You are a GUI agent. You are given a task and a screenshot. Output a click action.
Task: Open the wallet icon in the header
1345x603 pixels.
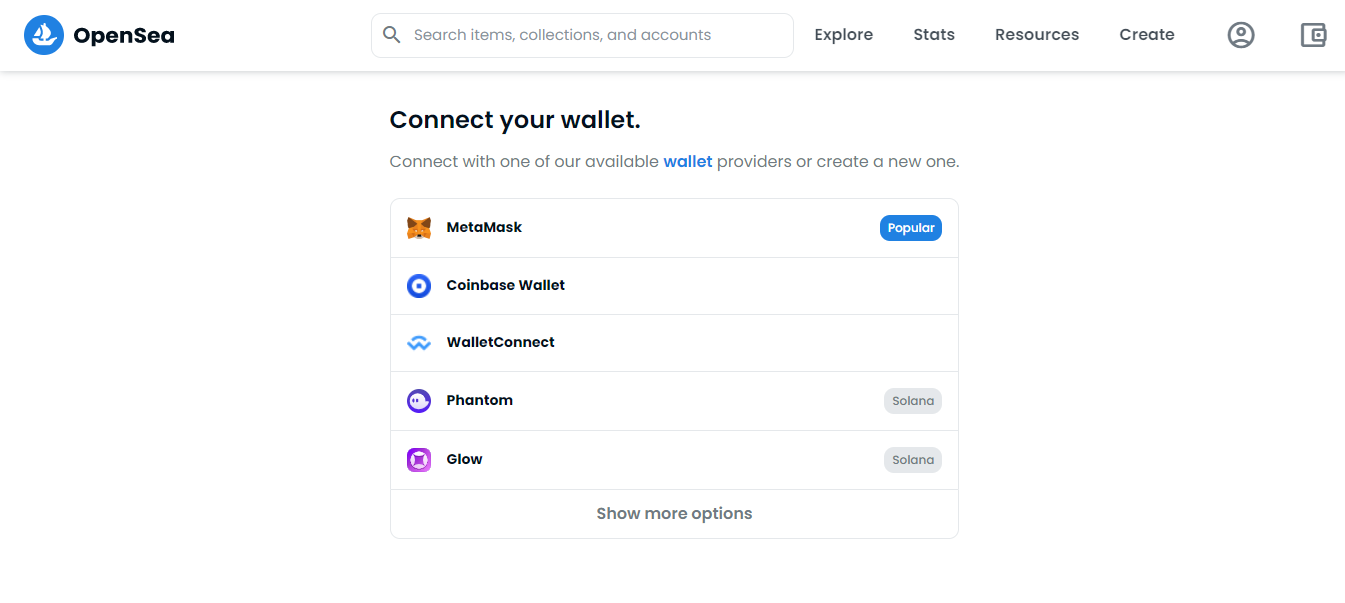(1313, 35)
